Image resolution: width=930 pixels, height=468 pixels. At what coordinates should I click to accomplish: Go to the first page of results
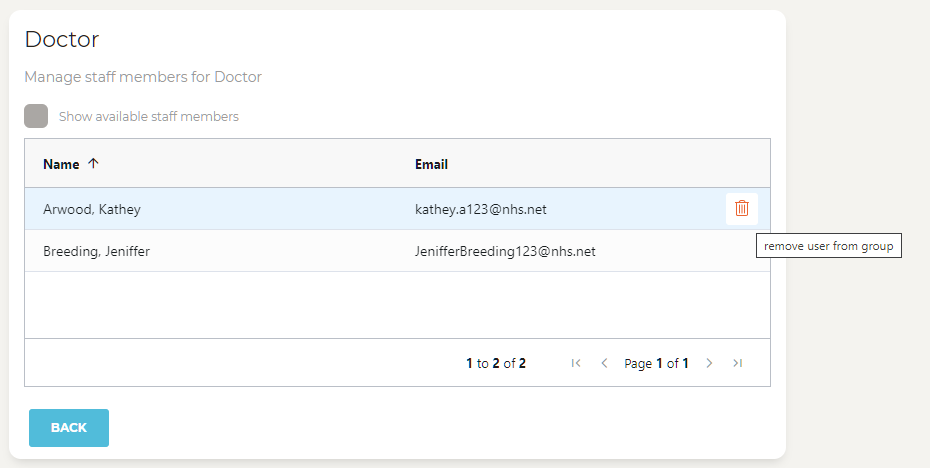(x=576, y=363)
